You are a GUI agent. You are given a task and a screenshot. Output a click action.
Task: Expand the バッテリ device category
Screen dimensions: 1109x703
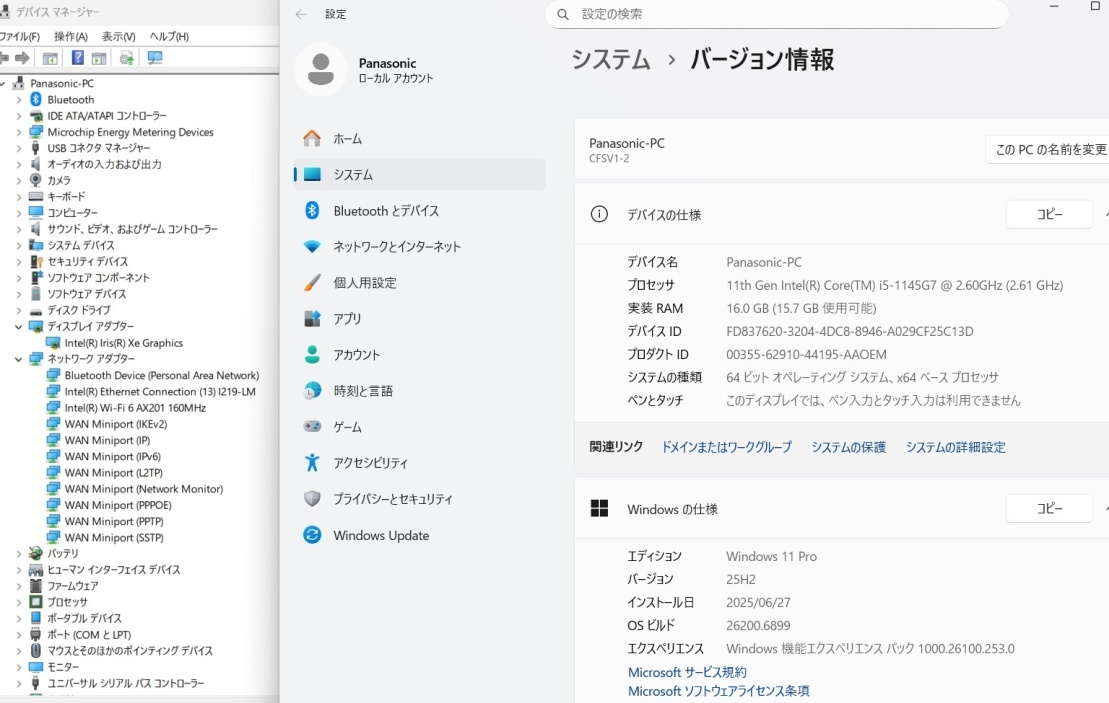click(18, 553)
